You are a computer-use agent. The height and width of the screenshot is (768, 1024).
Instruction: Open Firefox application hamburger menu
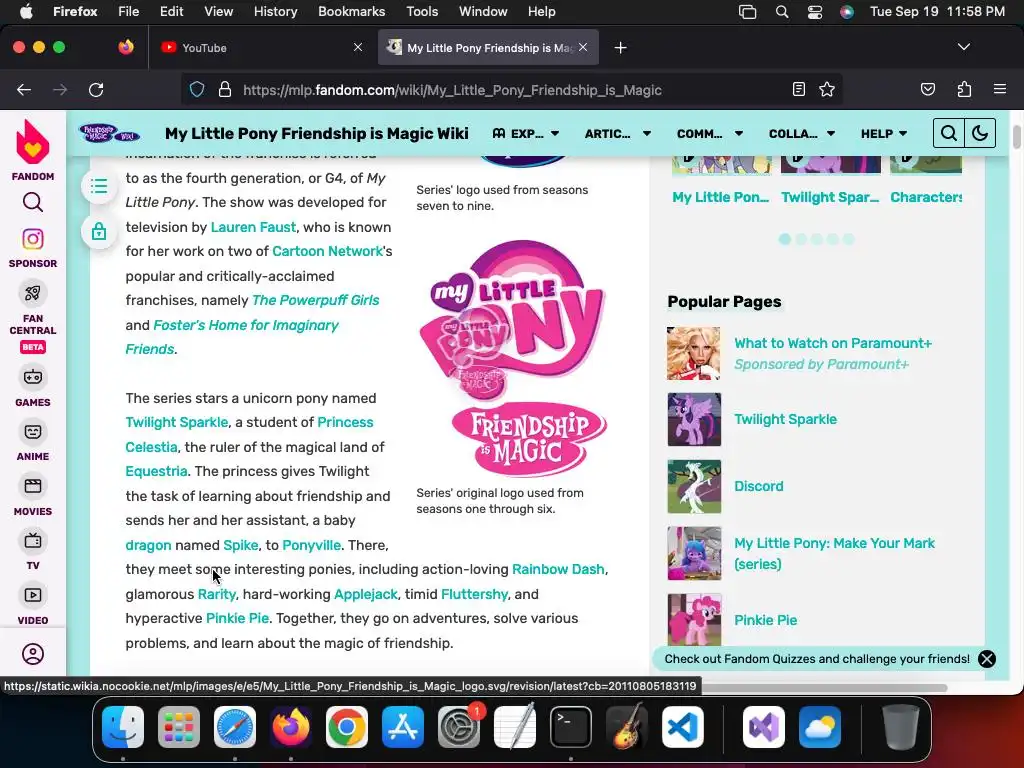pyautogui.click(x=1000, y=89)
